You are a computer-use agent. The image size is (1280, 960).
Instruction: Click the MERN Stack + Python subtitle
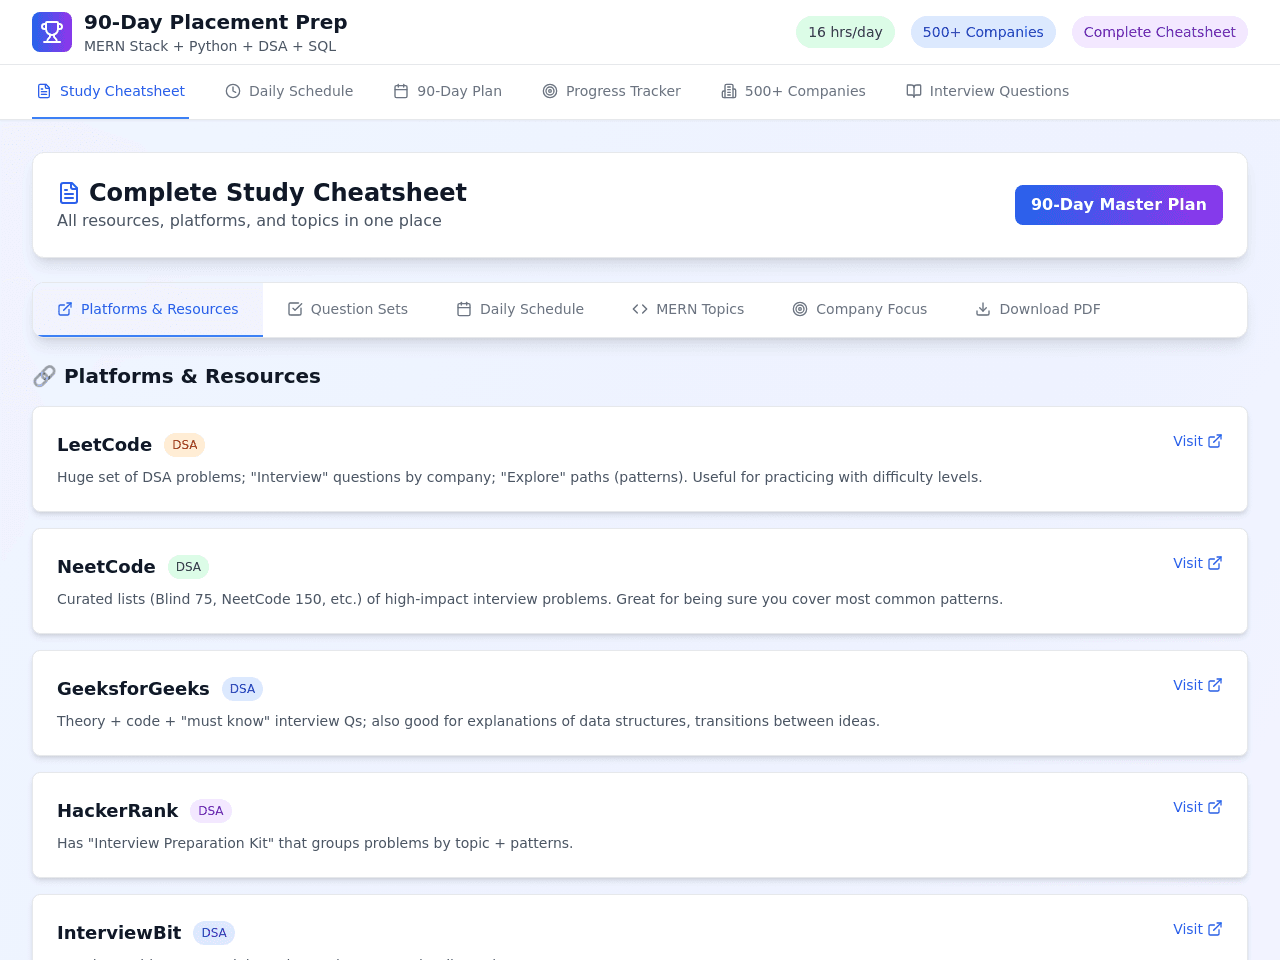[x=210, y=46]
